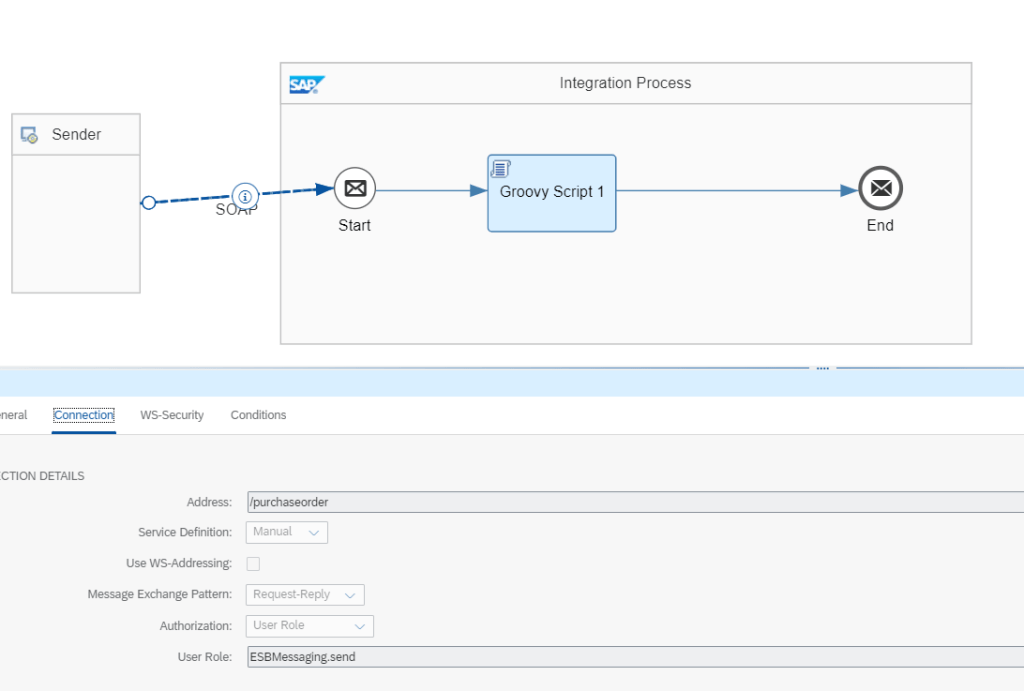The height and width of the screenshot is (691, 1024).
Task: Switch to the Connection tab
Action: pyautogui.click(x=84, y=415)
